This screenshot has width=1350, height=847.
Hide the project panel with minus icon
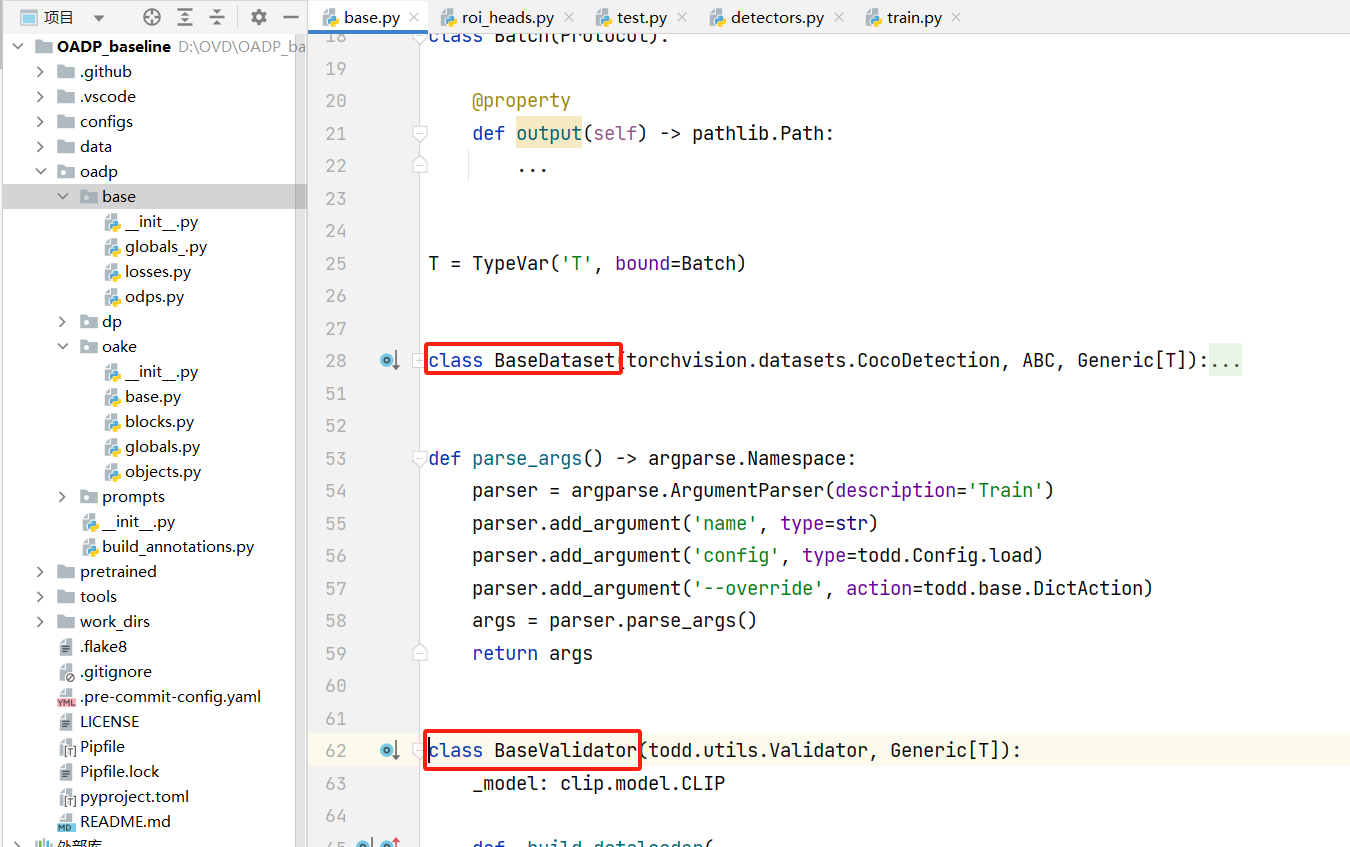(x=291, y=17)
